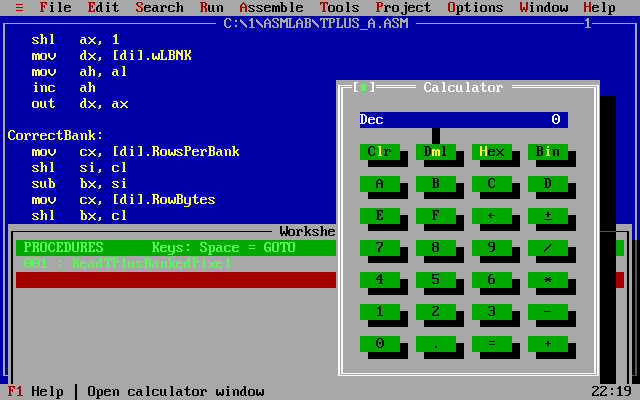Screen dimensions: 640x400
Task: Switch calculator to Dml mode
Action: tap(436, 151)
